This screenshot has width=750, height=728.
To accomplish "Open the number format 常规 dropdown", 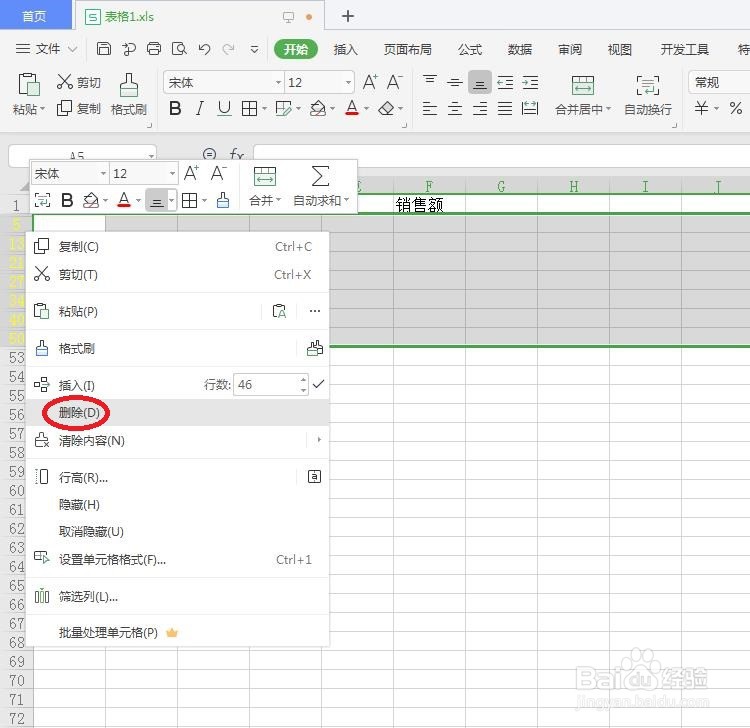I will click(719, 82).
